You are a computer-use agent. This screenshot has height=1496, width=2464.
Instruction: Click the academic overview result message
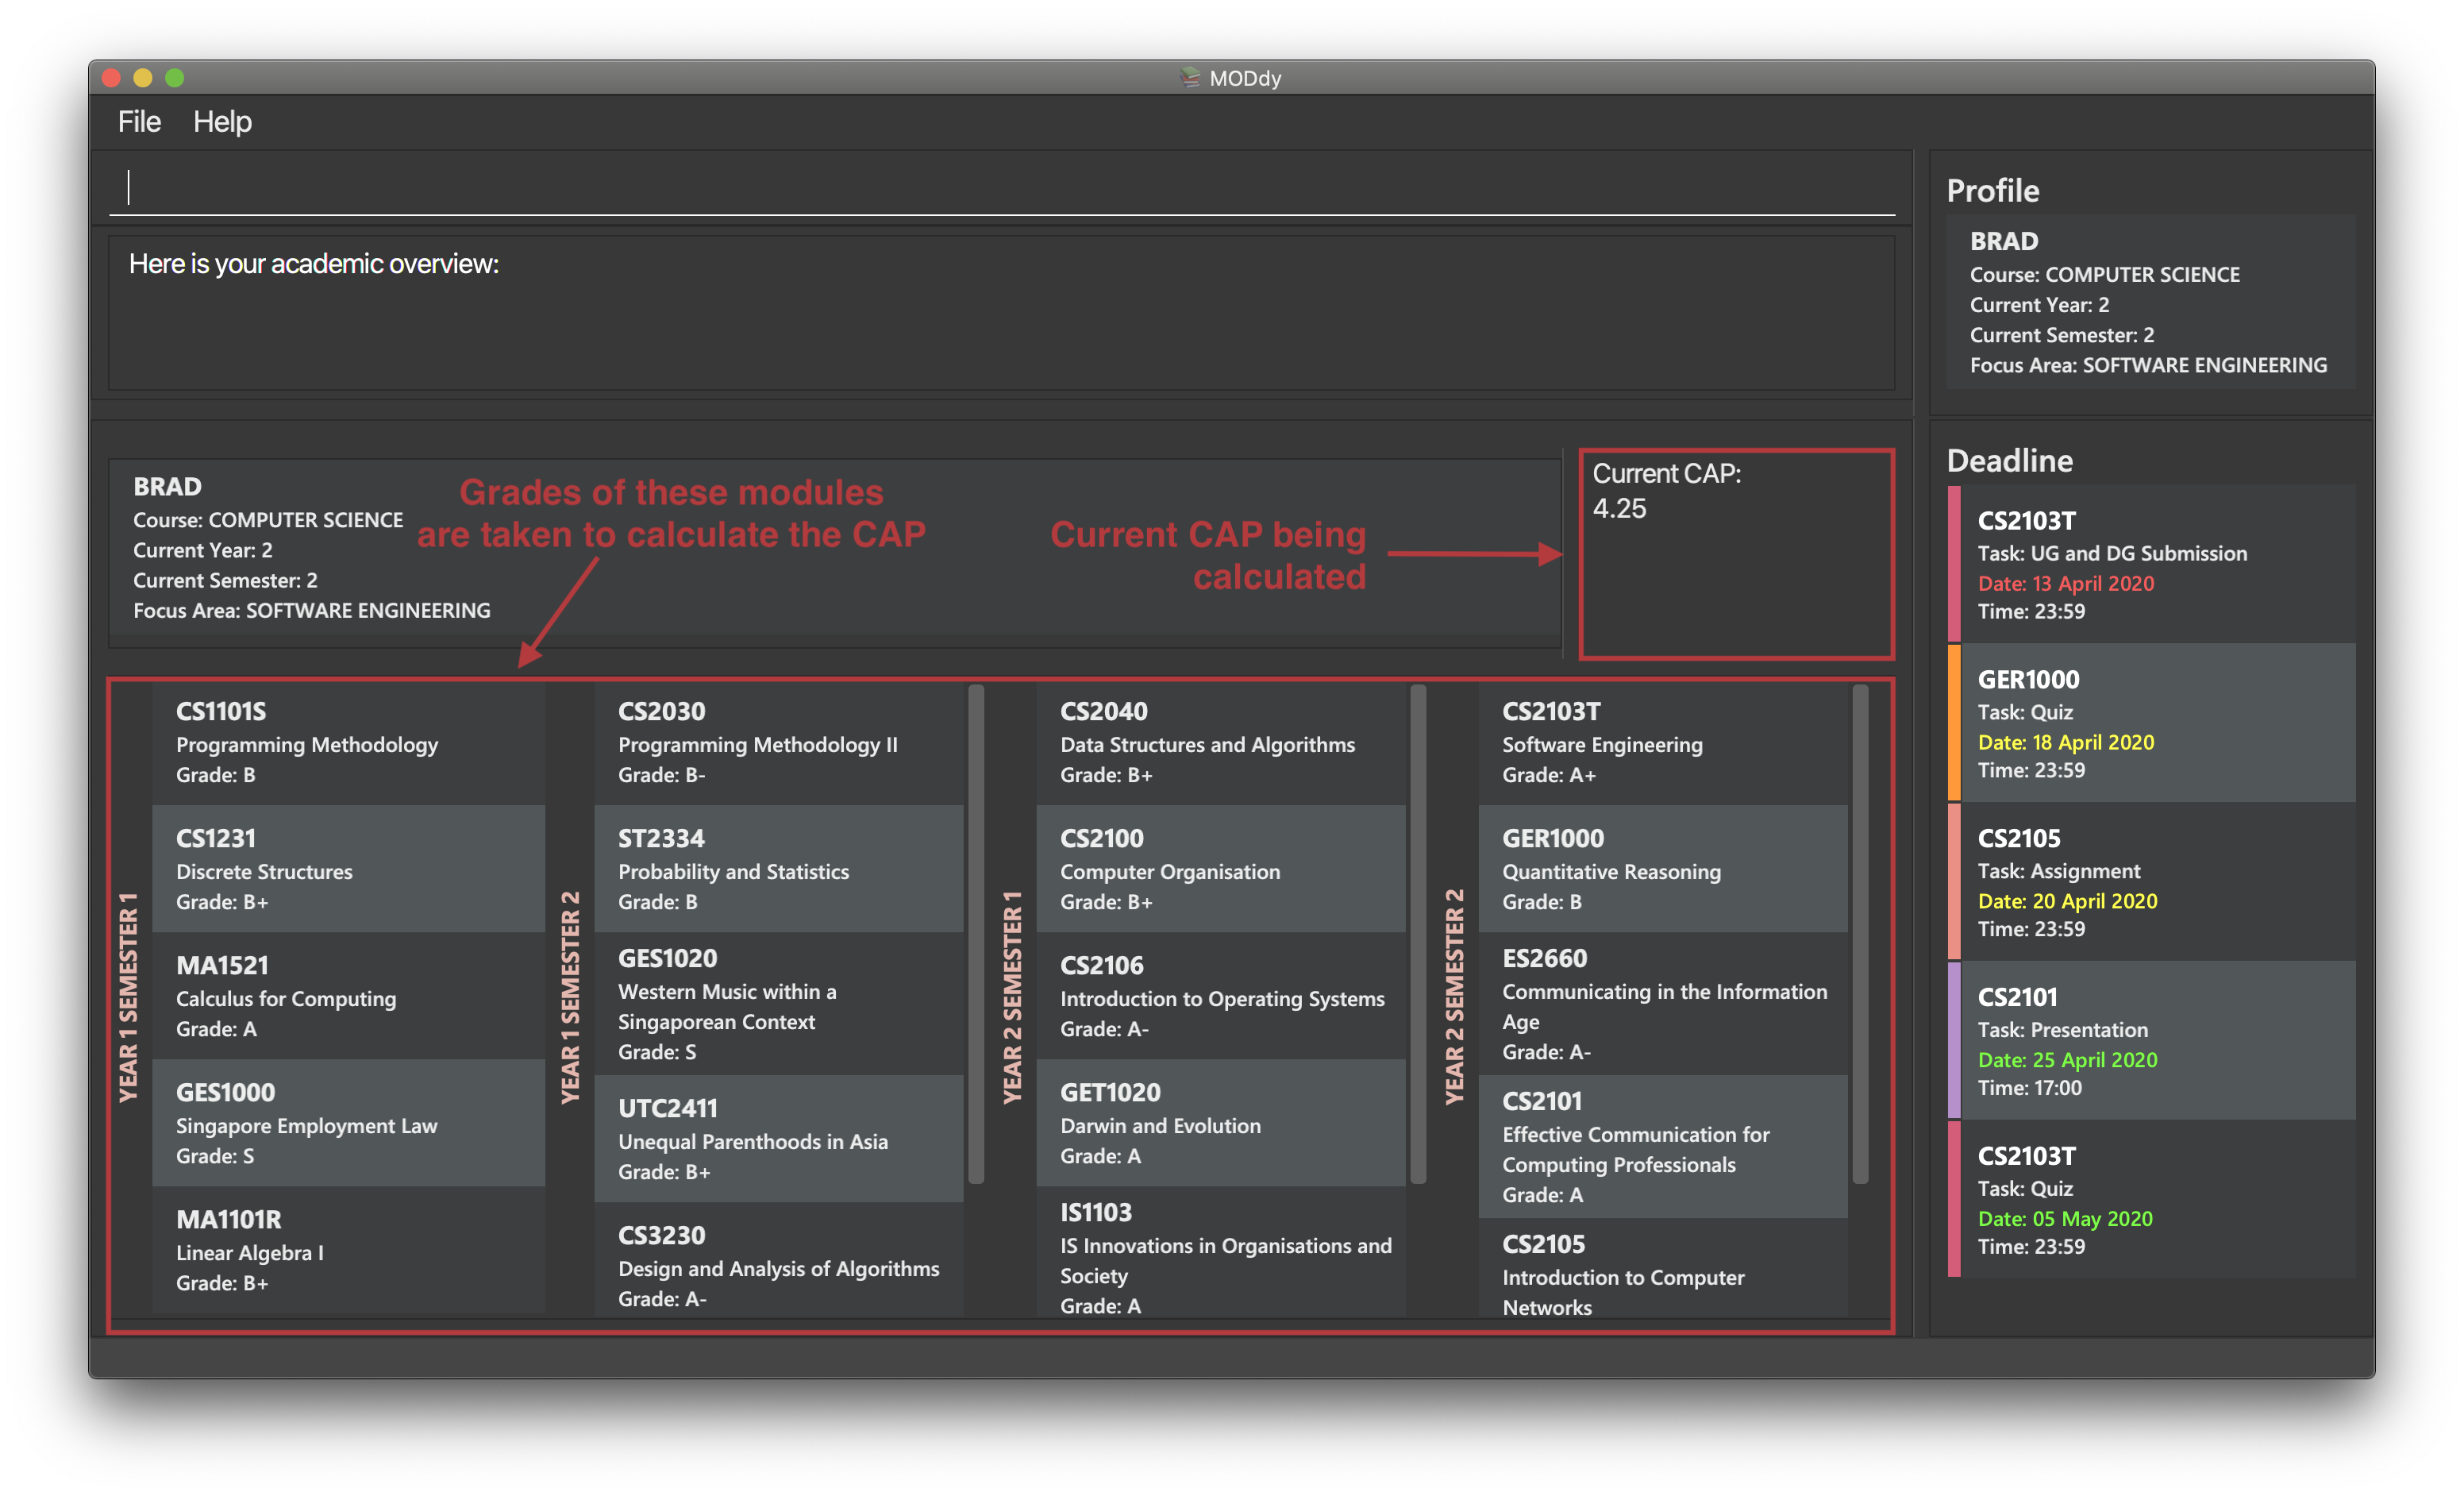[x=314, y=264]
